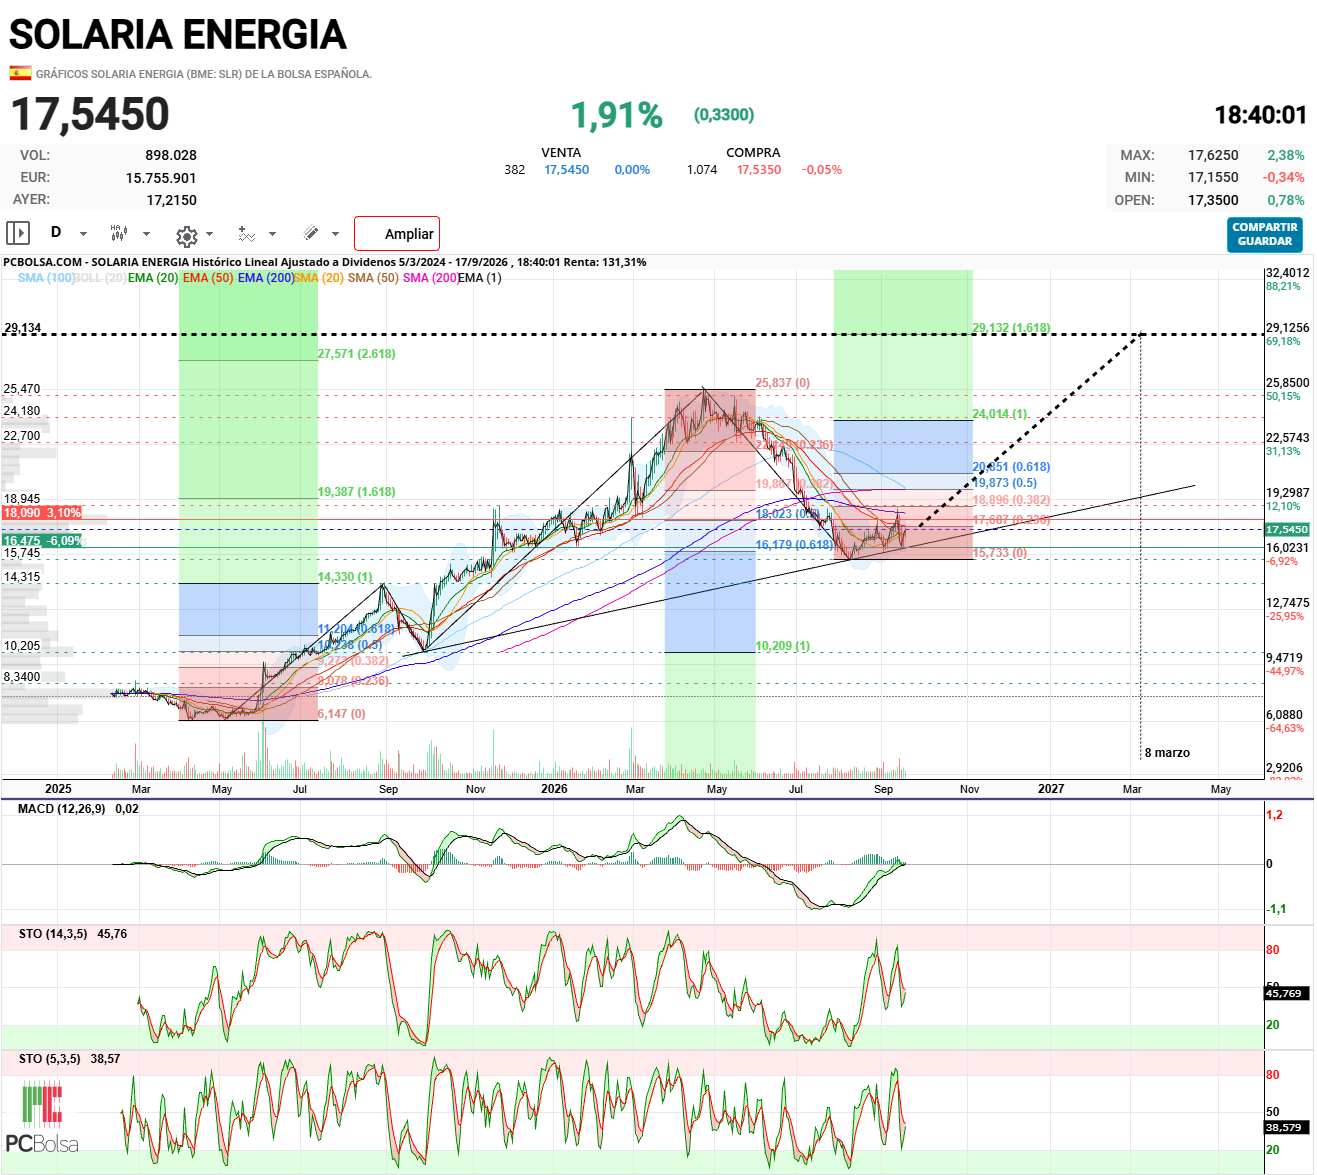Open chart settings gear icon
The width and height of the screenshot is (1317, 1175).
(x=186, y=235)
